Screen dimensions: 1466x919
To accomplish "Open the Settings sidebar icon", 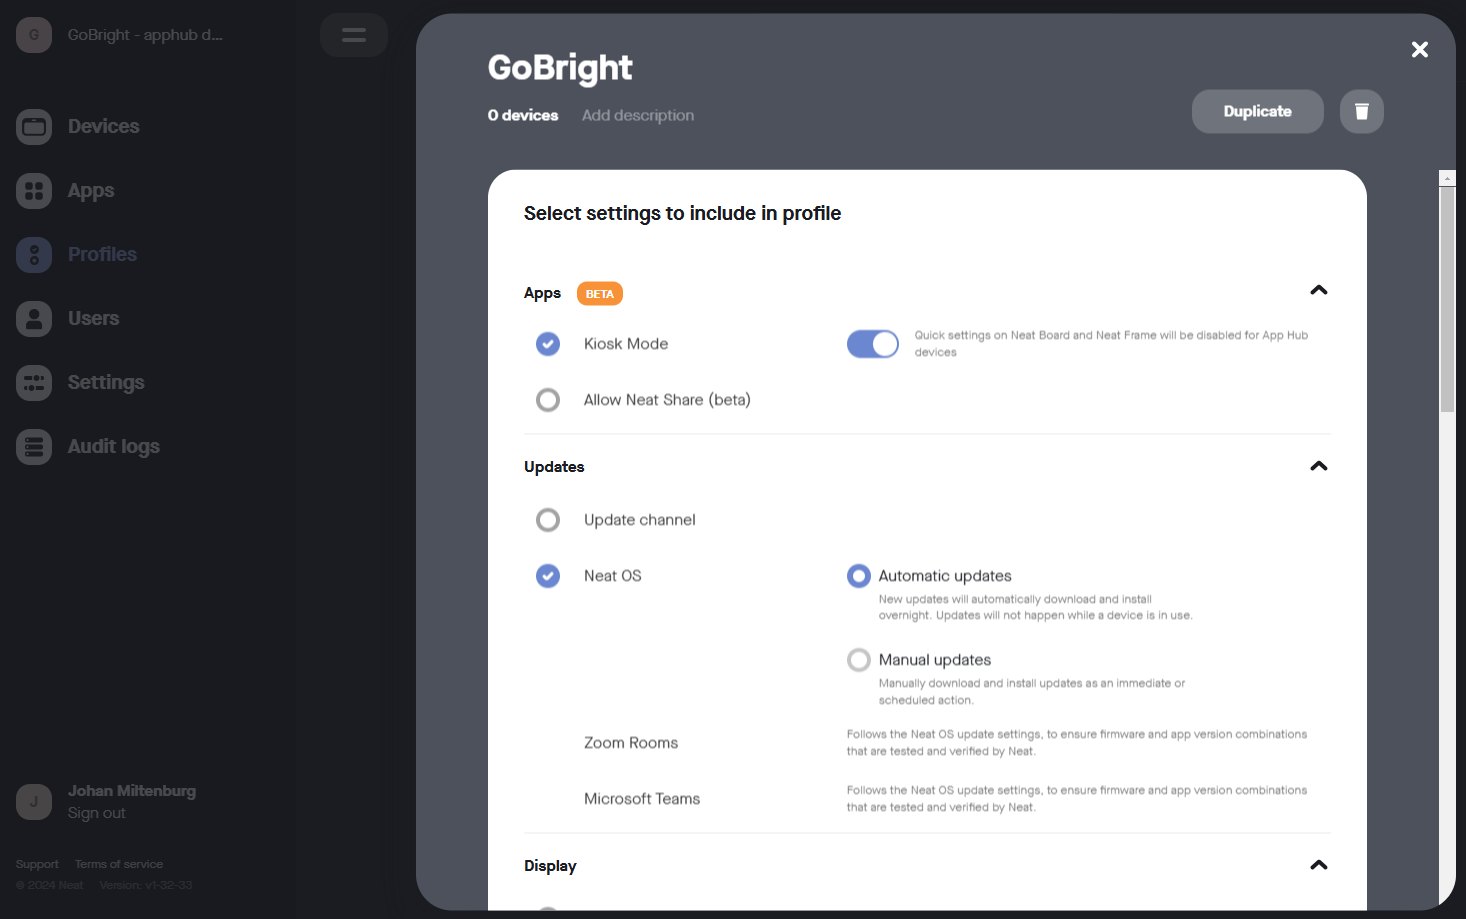I will pyautogui.click(x=34, y=383).
